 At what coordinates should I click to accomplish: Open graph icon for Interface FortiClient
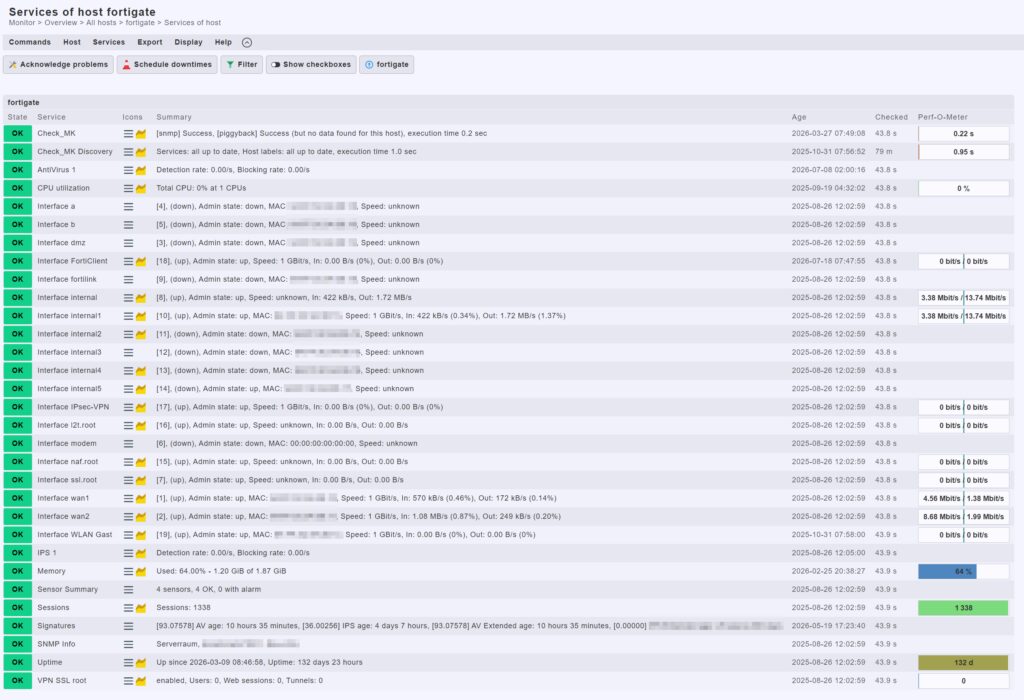pos(141,261)
